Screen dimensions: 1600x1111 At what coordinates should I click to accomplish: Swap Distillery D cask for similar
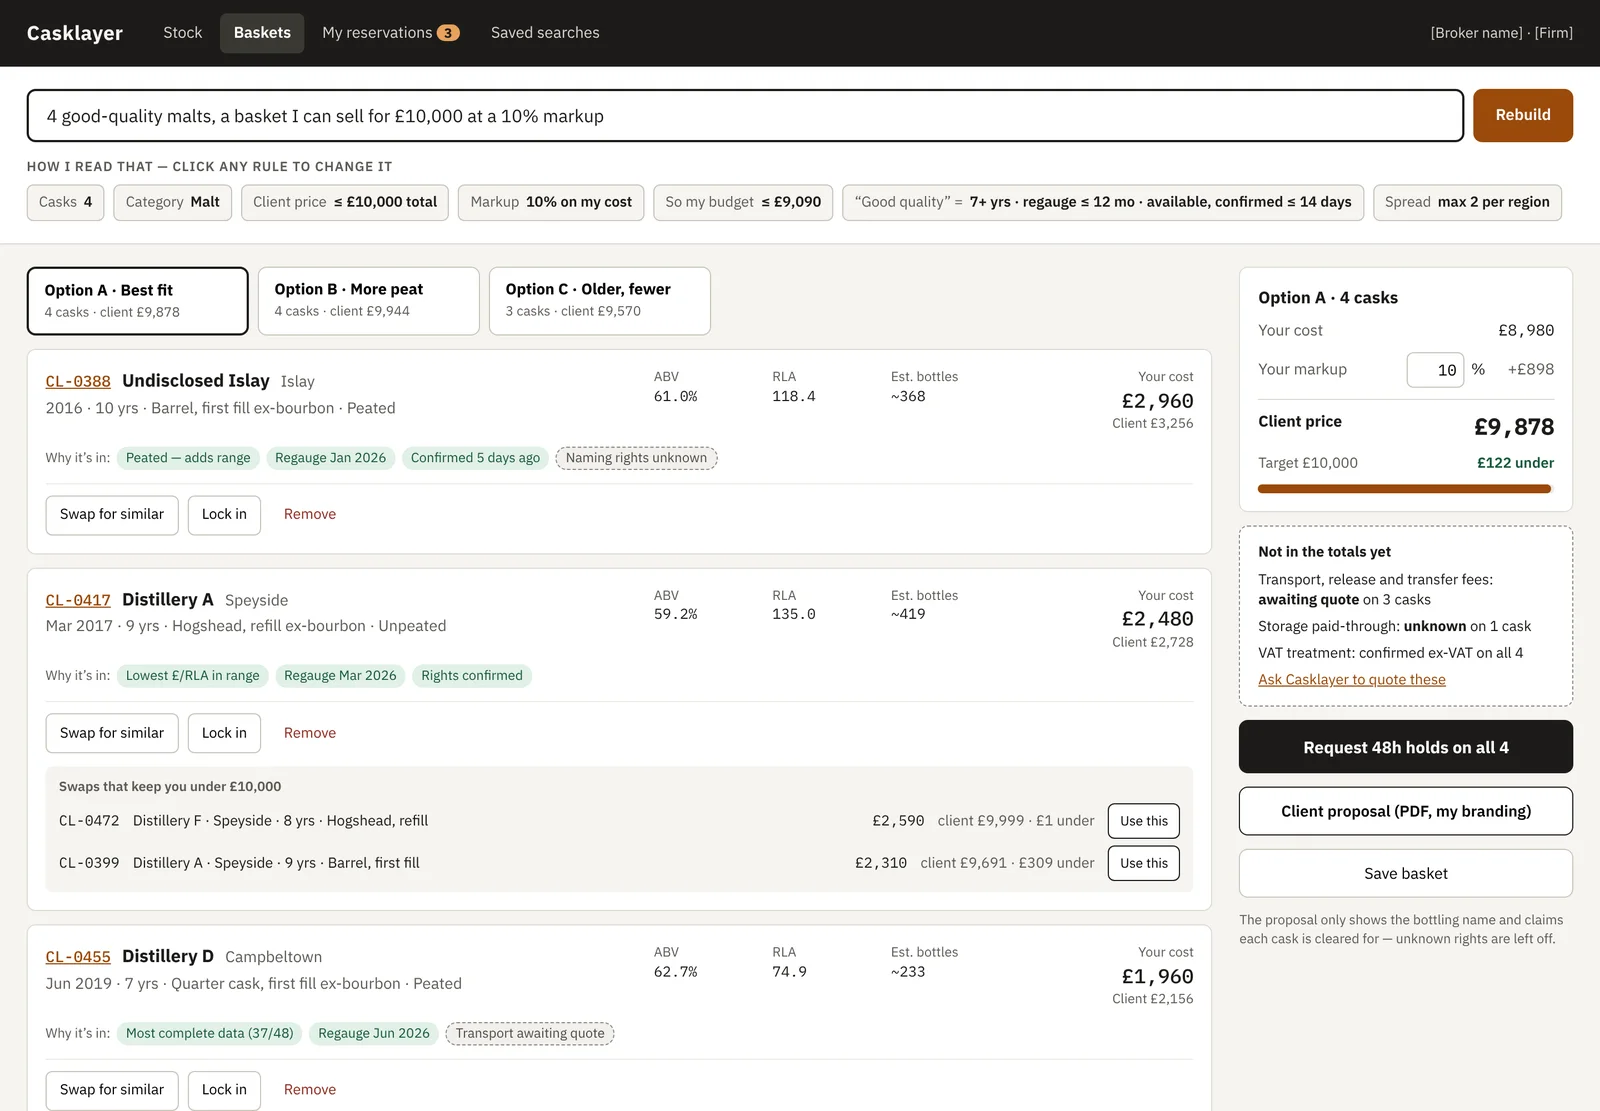pos(112,1090)
